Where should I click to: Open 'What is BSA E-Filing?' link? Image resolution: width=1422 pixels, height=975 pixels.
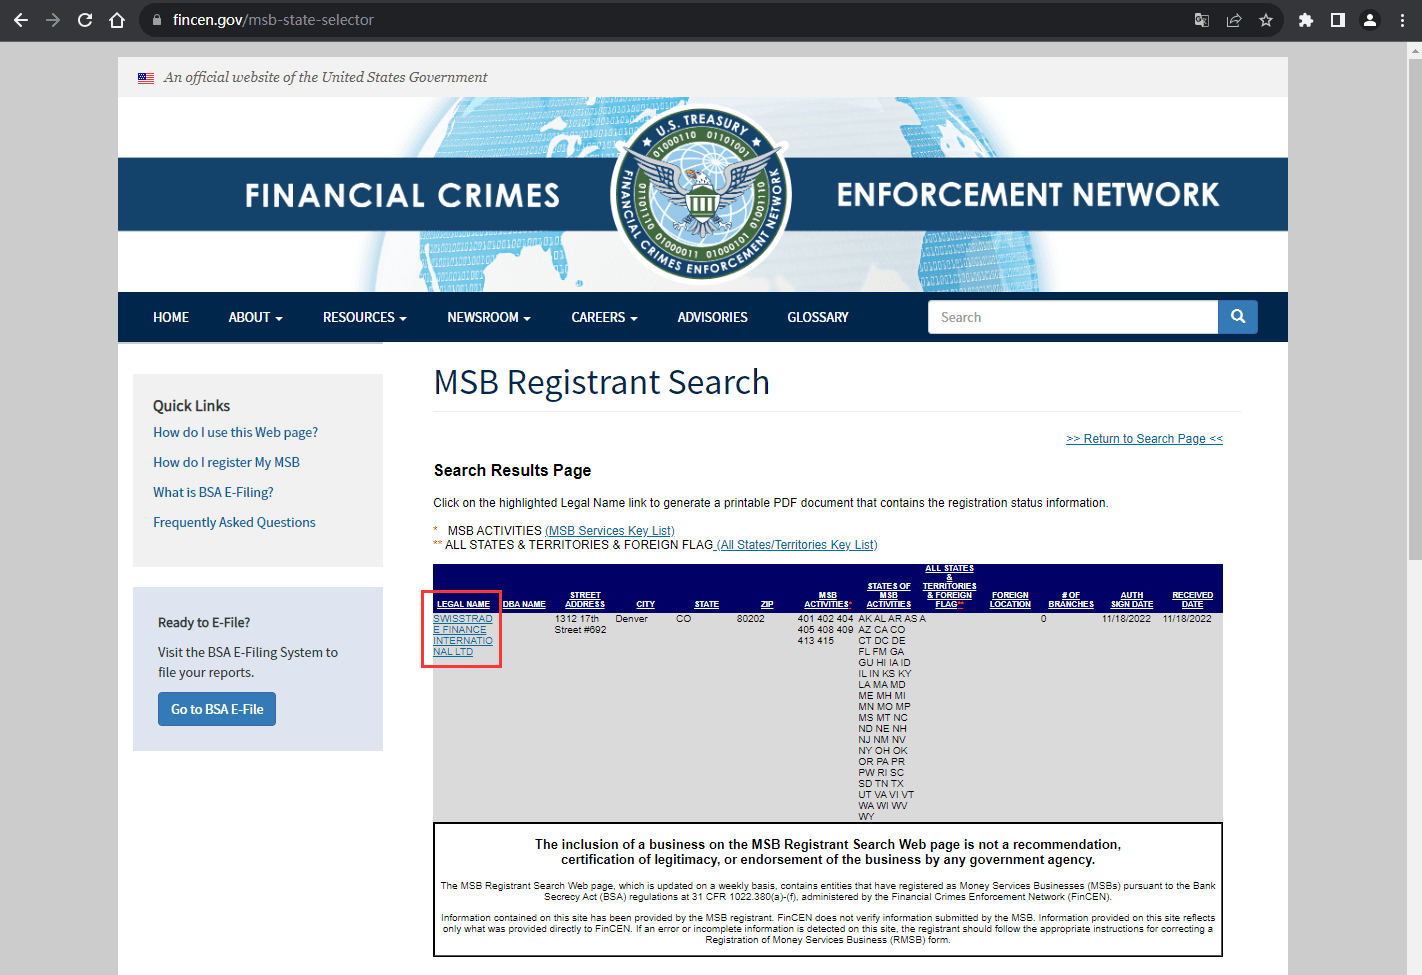(x=213, y=492)
